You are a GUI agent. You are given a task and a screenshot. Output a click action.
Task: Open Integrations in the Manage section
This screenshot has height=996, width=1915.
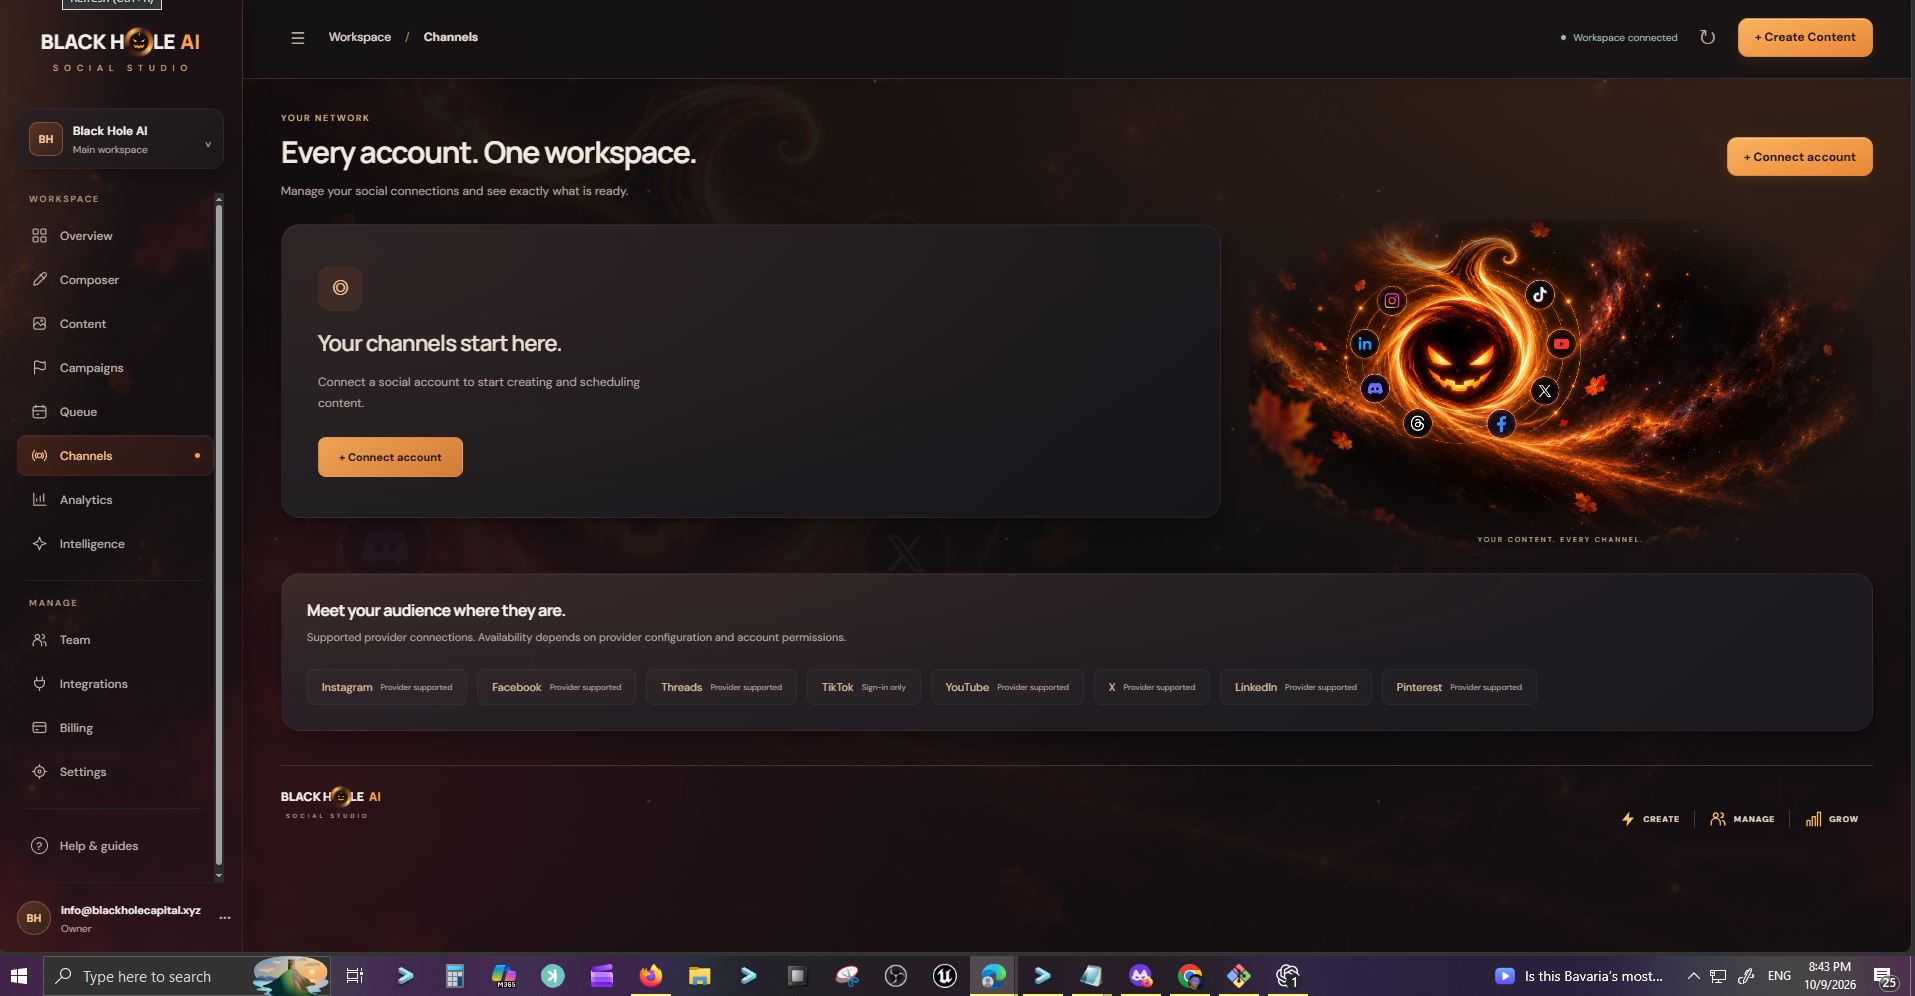[x=115, y=684]
